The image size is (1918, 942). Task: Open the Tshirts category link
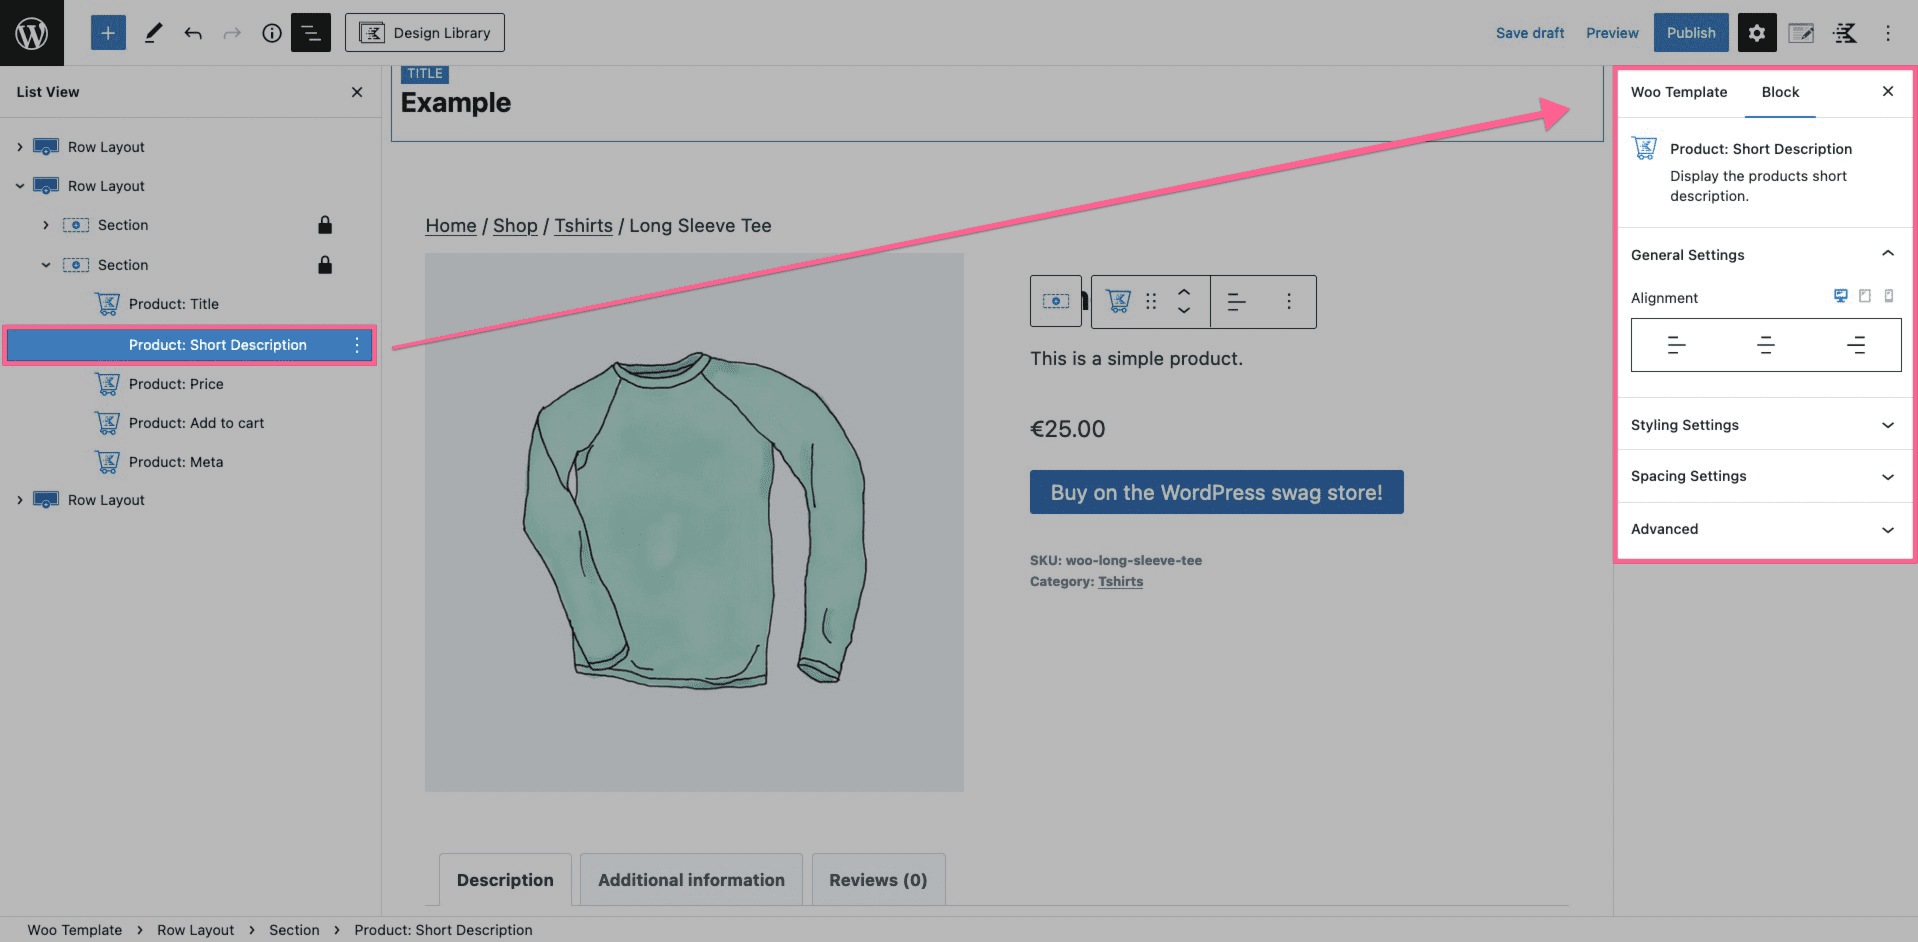pos(1120,582)
